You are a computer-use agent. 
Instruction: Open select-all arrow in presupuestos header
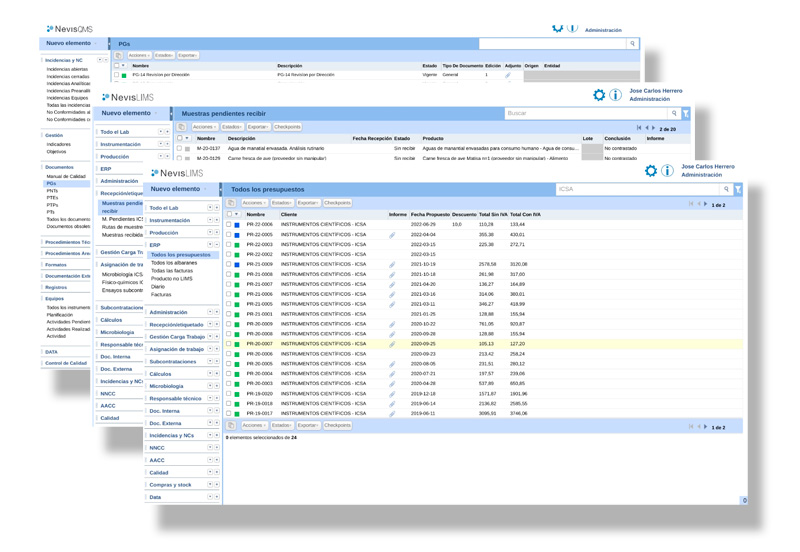(x=237, y=214)
